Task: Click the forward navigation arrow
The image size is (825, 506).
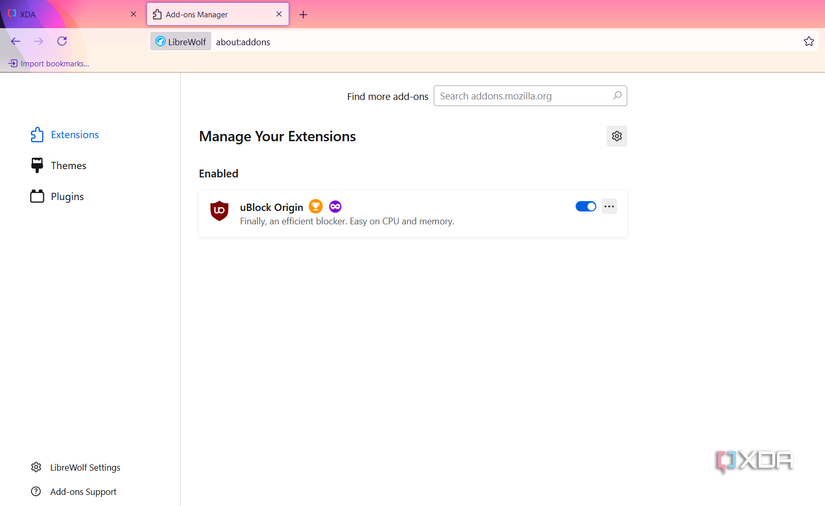Action: coord(38,41)
